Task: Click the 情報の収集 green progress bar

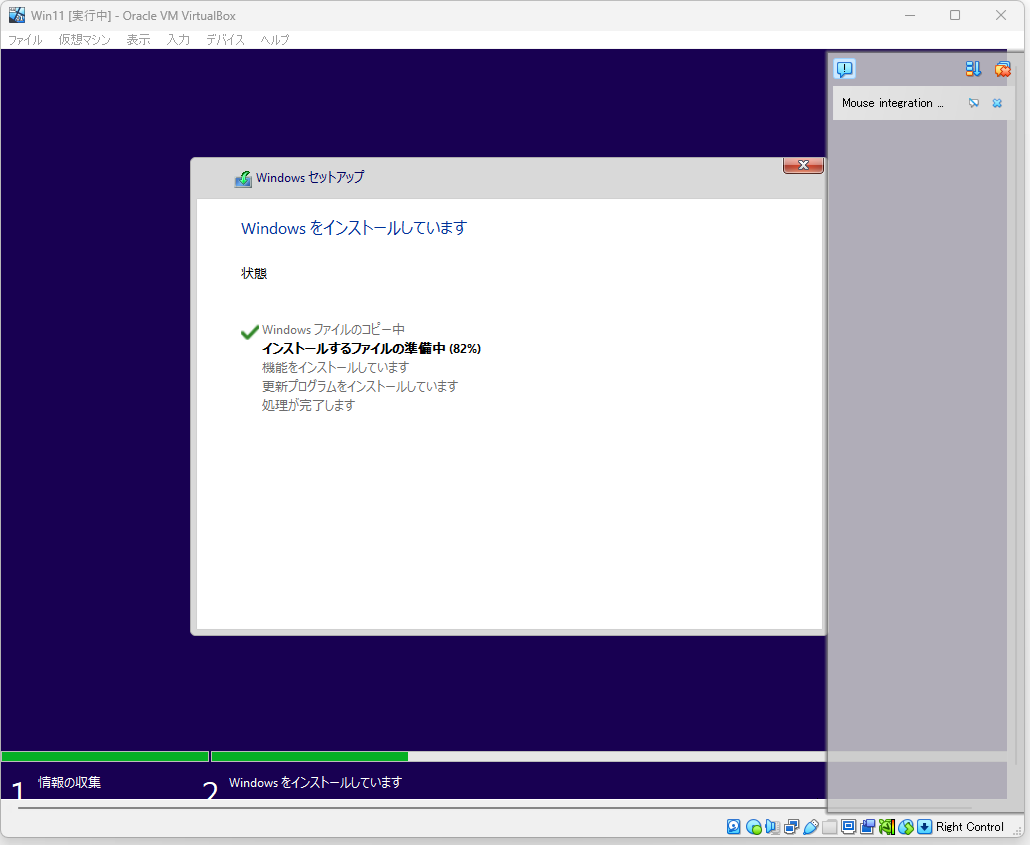Action: [105, 756]
